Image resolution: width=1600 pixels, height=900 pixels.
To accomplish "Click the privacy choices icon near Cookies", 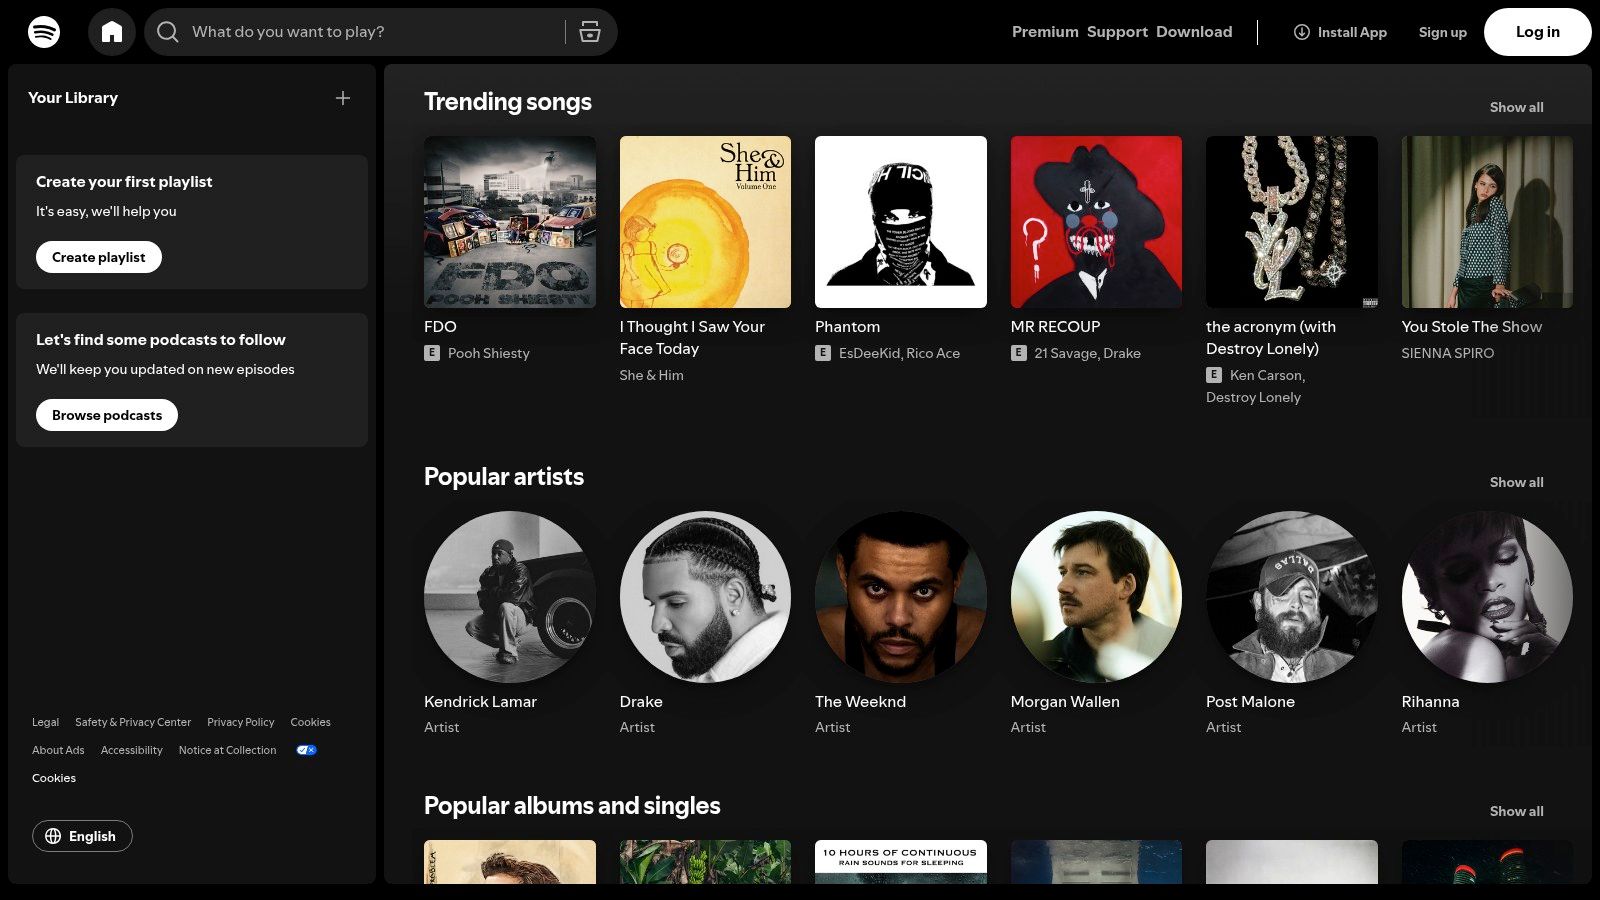I will click(306, 749).
